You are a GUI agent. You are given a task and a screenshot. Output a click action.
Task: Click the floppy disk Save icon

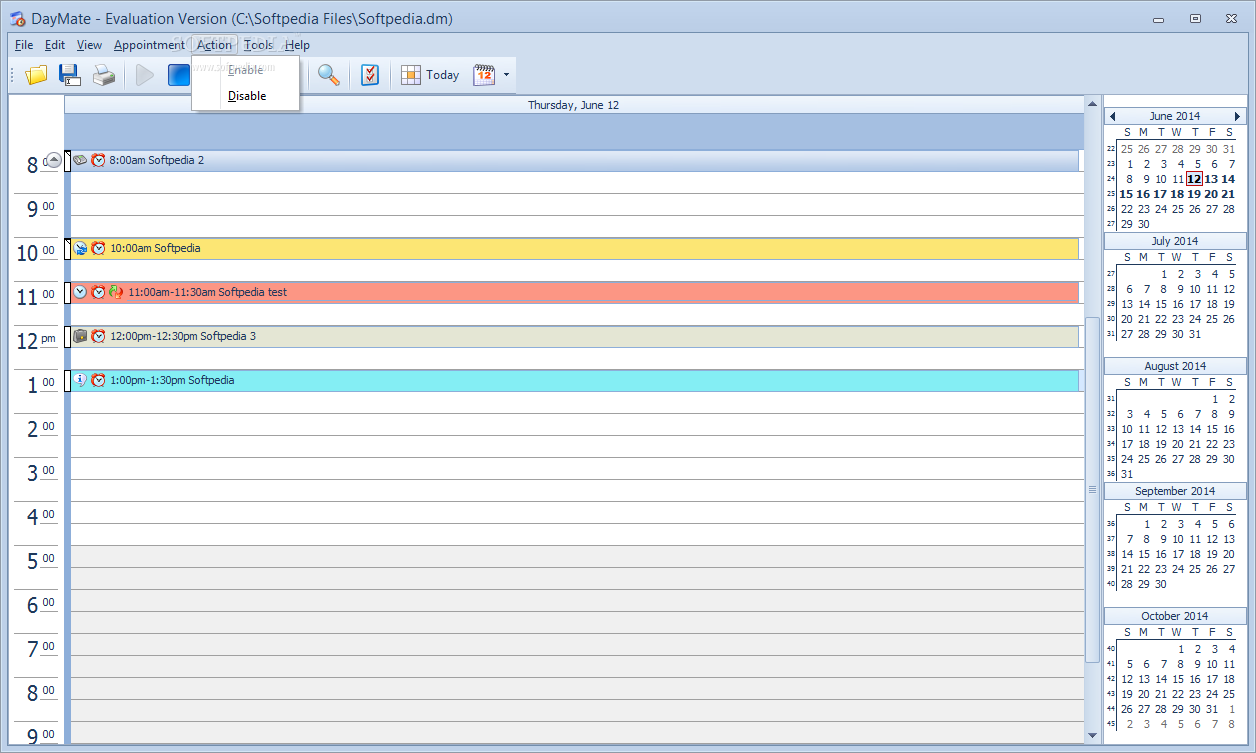(70, 75)
